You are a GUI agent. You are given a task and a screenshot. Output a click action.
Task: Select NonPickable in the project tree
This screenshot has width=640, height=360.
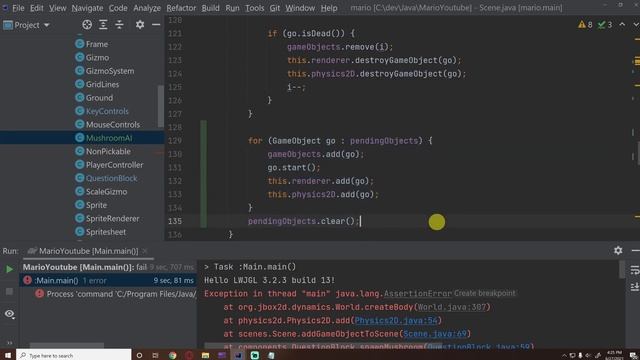[108, 151]
